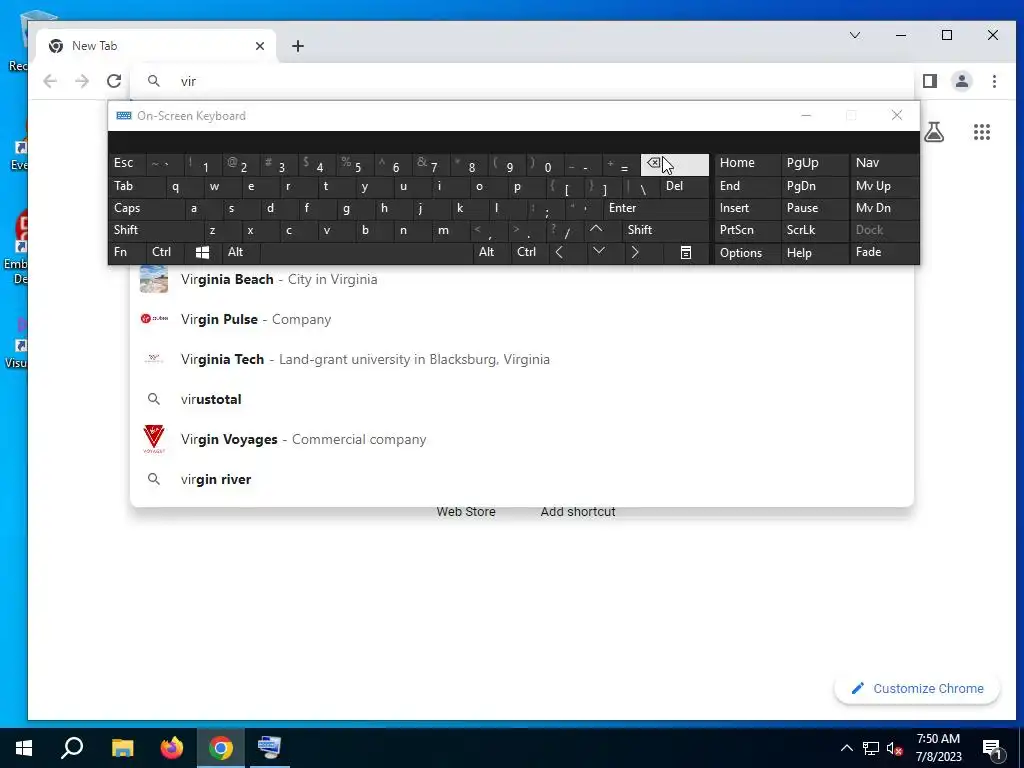Click the Nav key on keyboard
1024x768 pixels.
tap(884, 165)
